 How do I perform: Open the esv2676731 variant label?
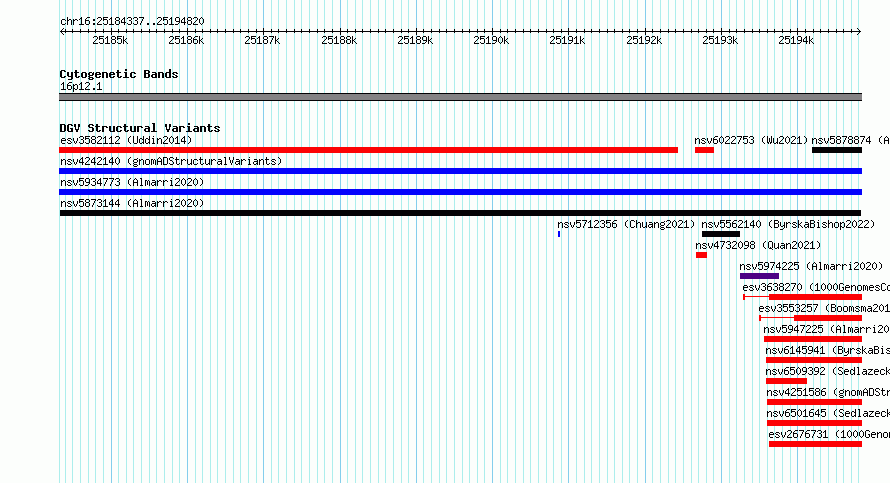829,434
